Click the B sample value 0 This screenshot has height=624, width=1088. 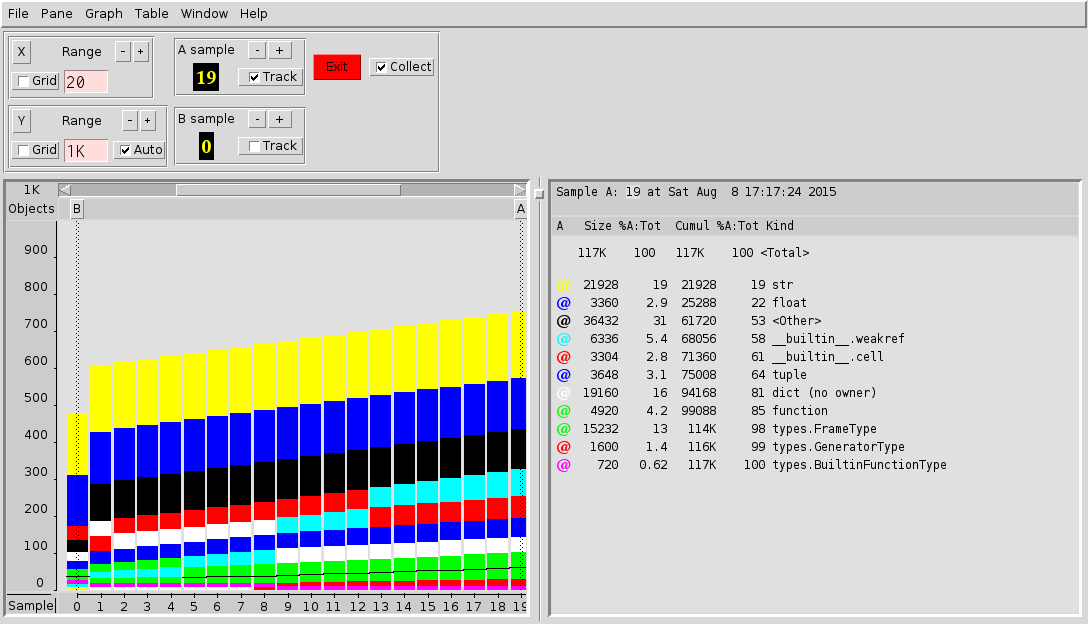206,146
